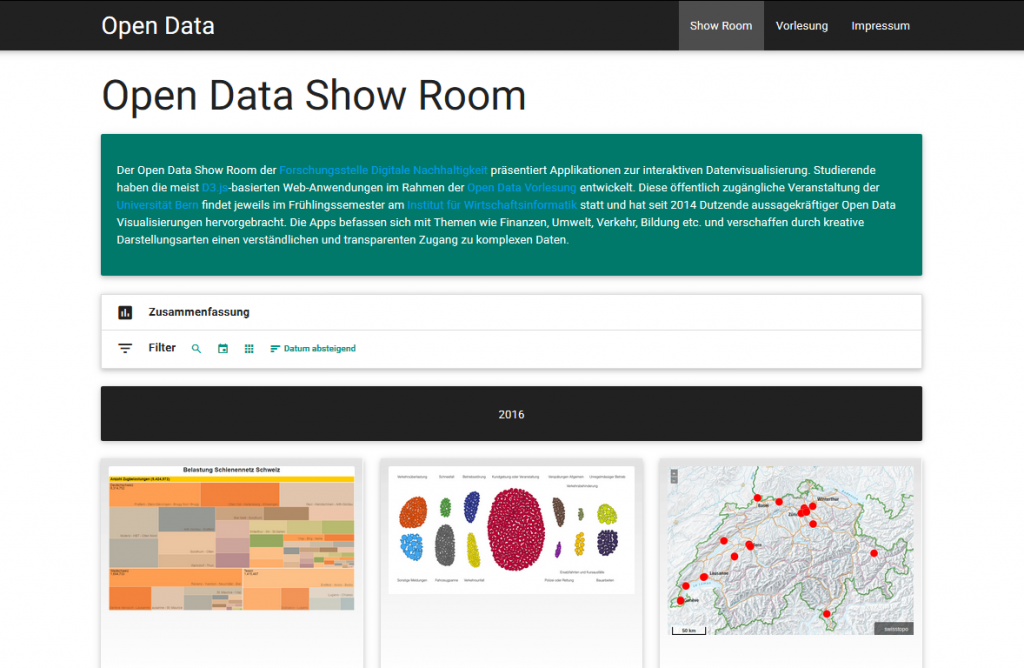
Task: Visit the Open Data Vorlesung link
Action: [521, 187]
